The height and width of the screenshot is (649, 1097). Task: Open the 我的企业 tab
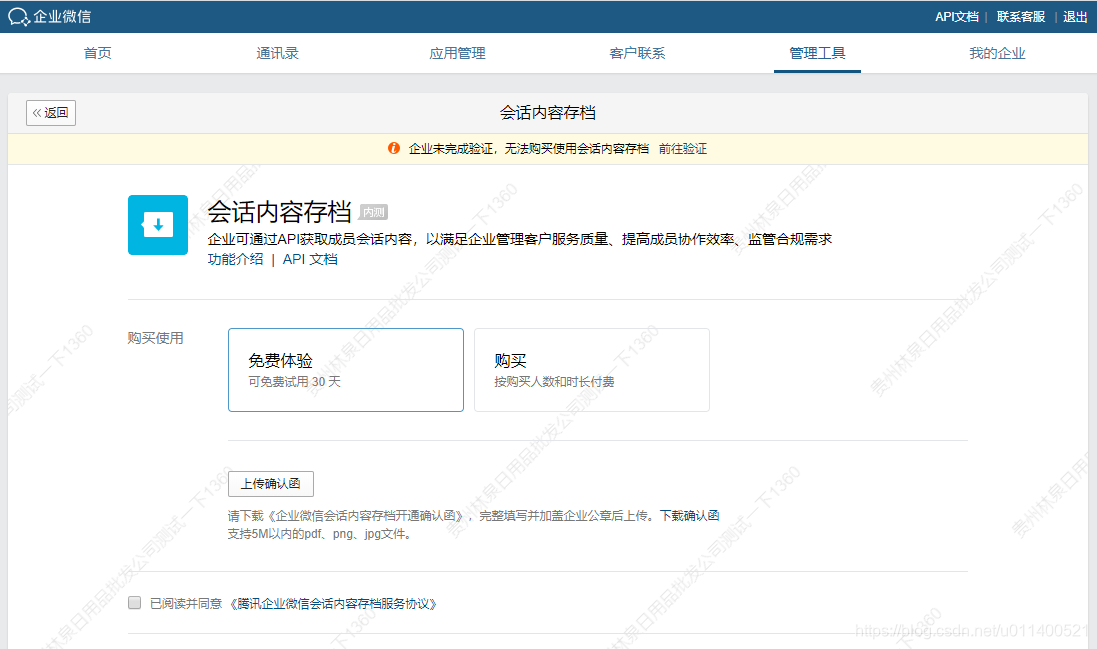pos(997,53)
